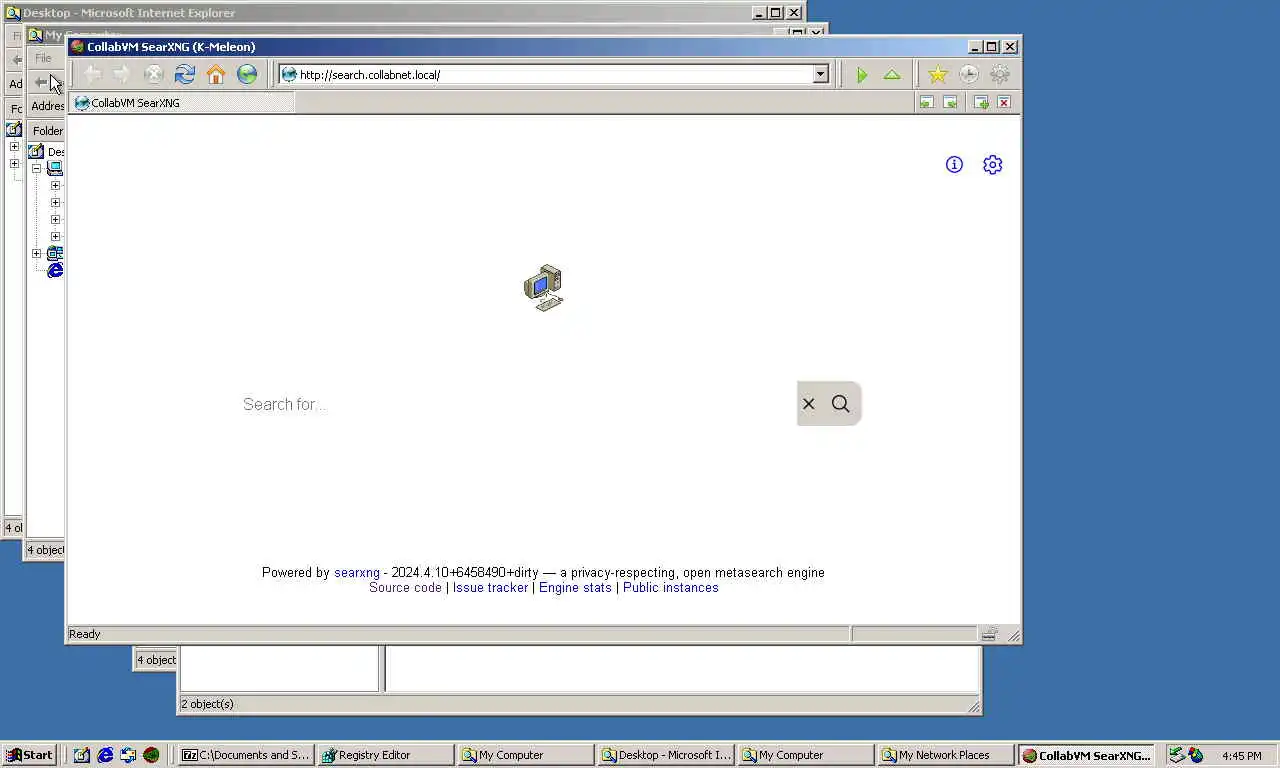Select My Computer icon in folder tree
Viewport: 1280px width, 768px height.
[x=55, y=169]
